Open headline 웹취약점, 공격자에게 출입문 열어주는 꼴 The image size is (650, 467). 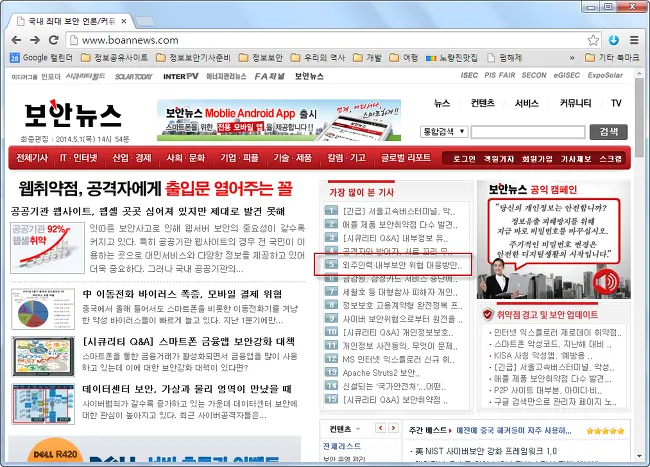(155, 189)
